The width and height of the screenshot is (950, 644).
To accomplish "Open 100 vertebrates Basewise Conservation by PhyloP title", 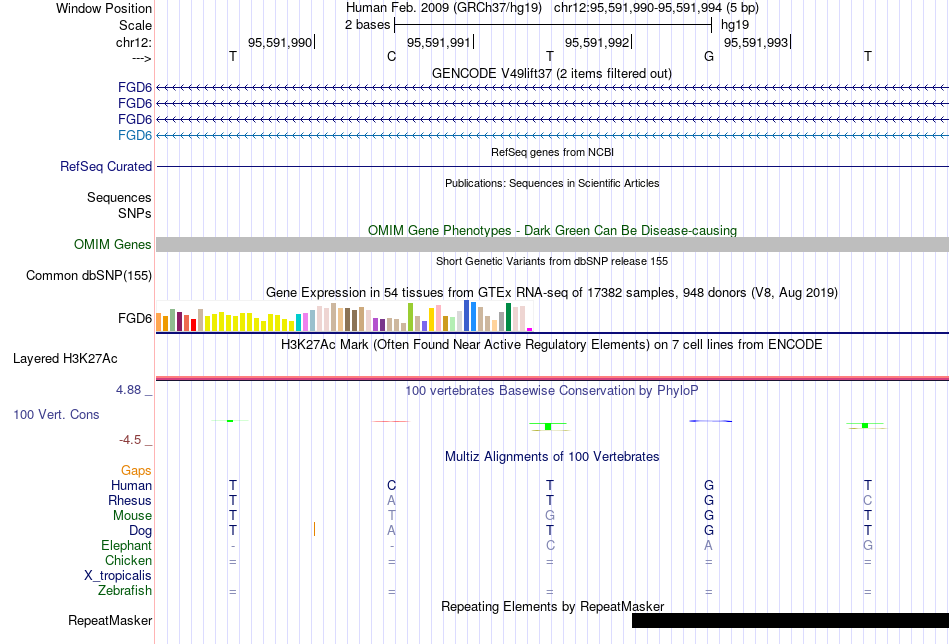I will [x=551, y=391].
